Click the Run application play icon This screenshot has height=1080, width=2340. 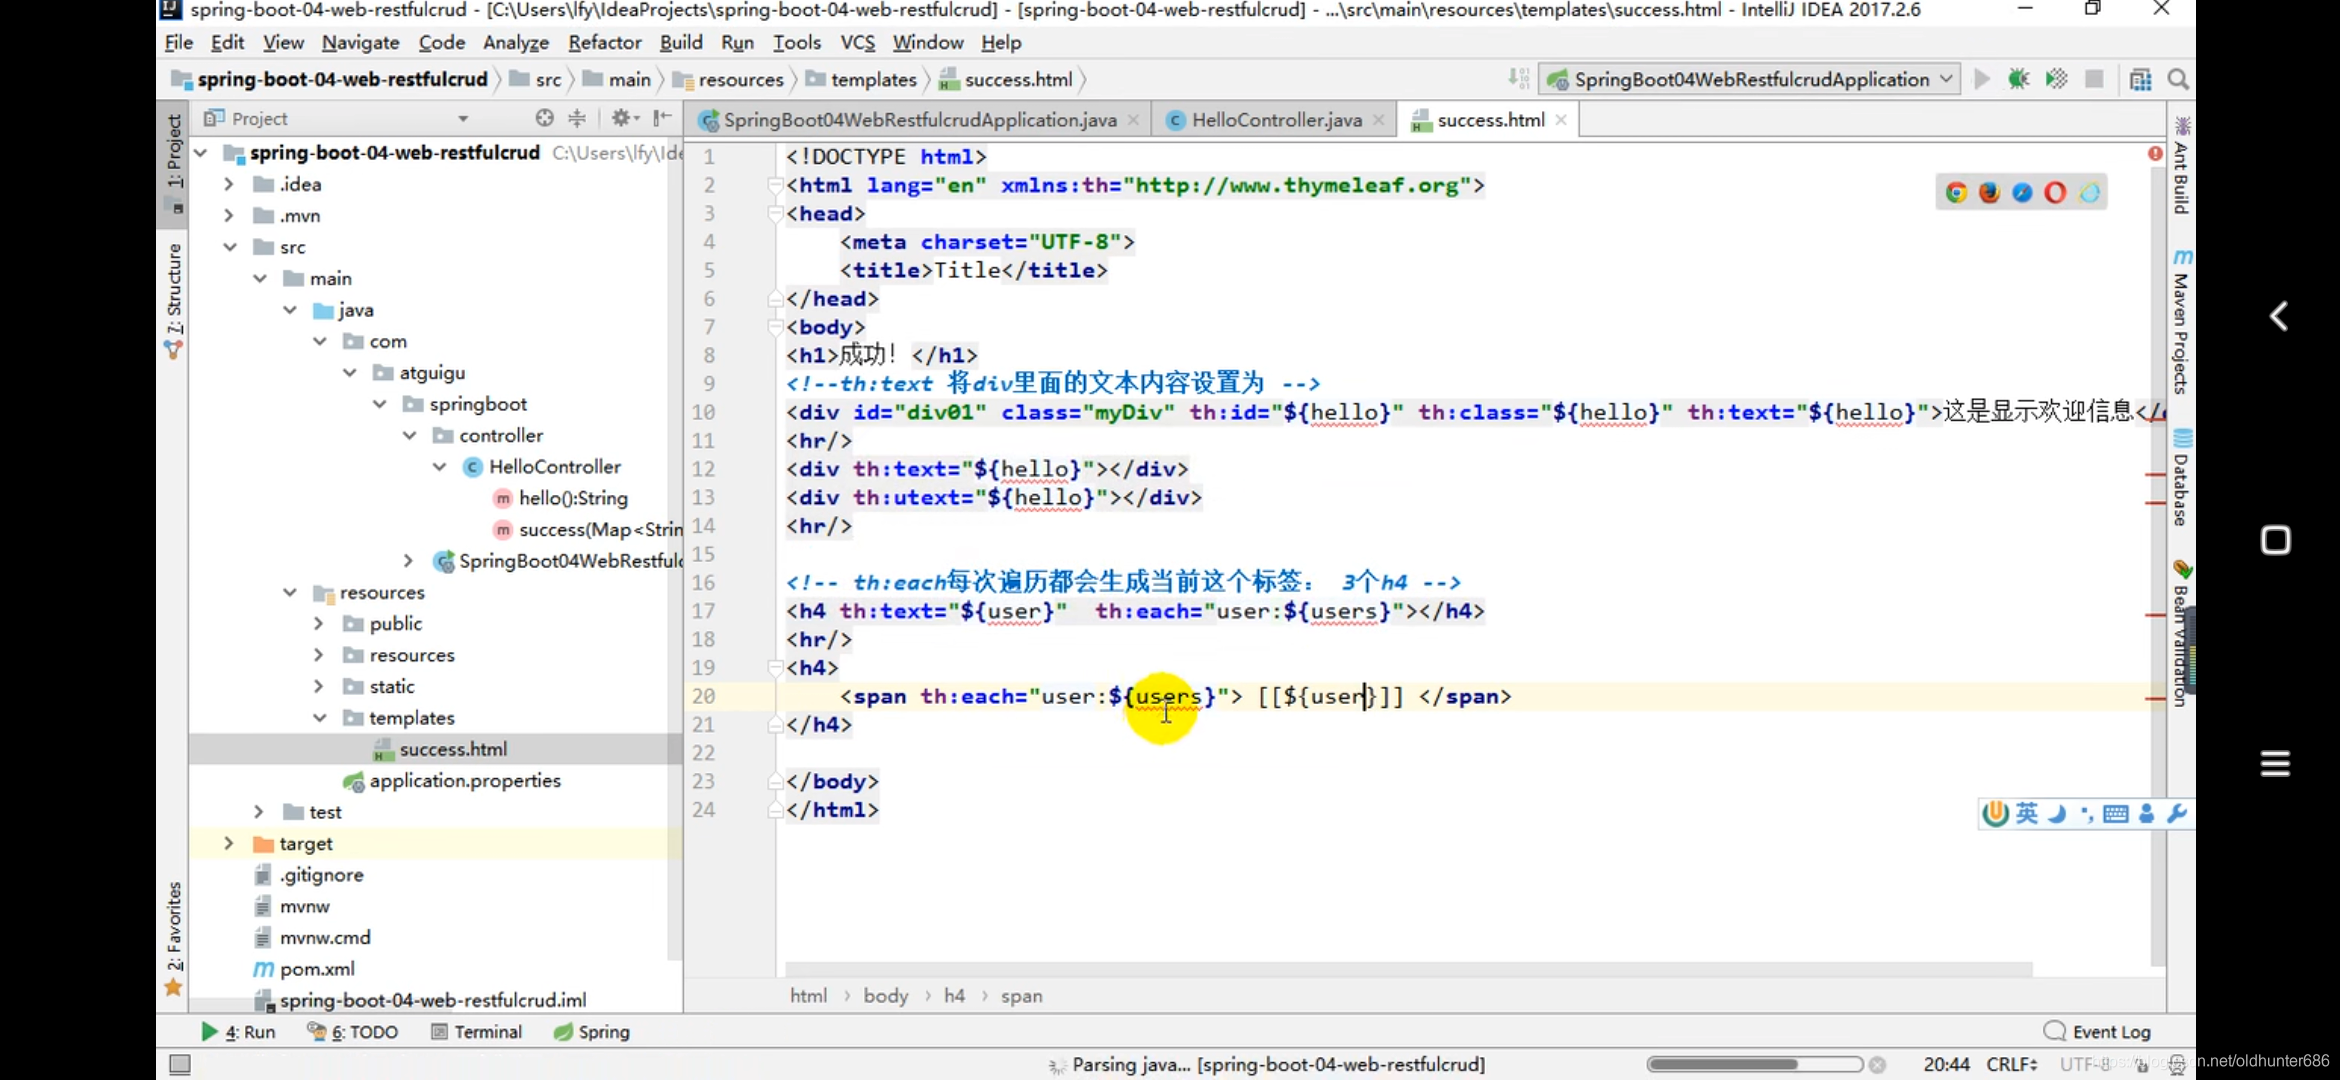[x=1982, y=79]
